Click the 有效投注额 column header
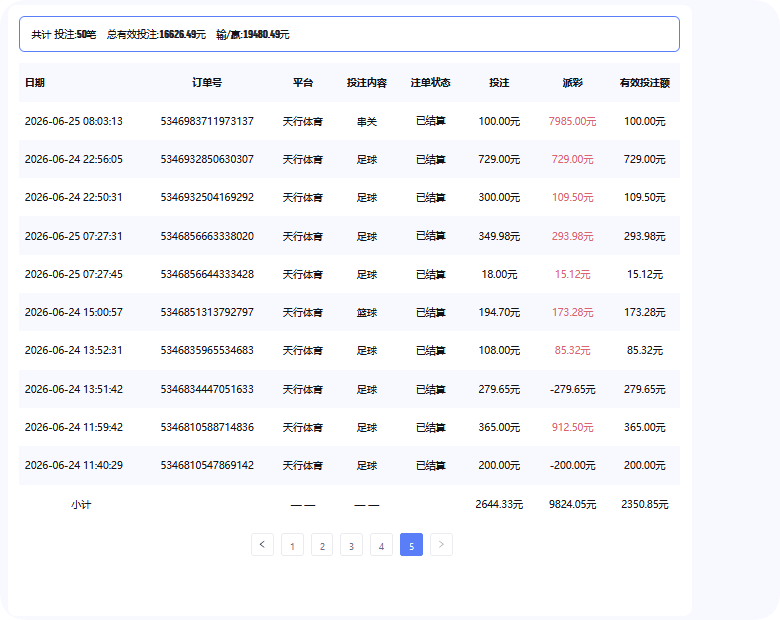Viewport: 780px width, 620px height. coord(645,83)
